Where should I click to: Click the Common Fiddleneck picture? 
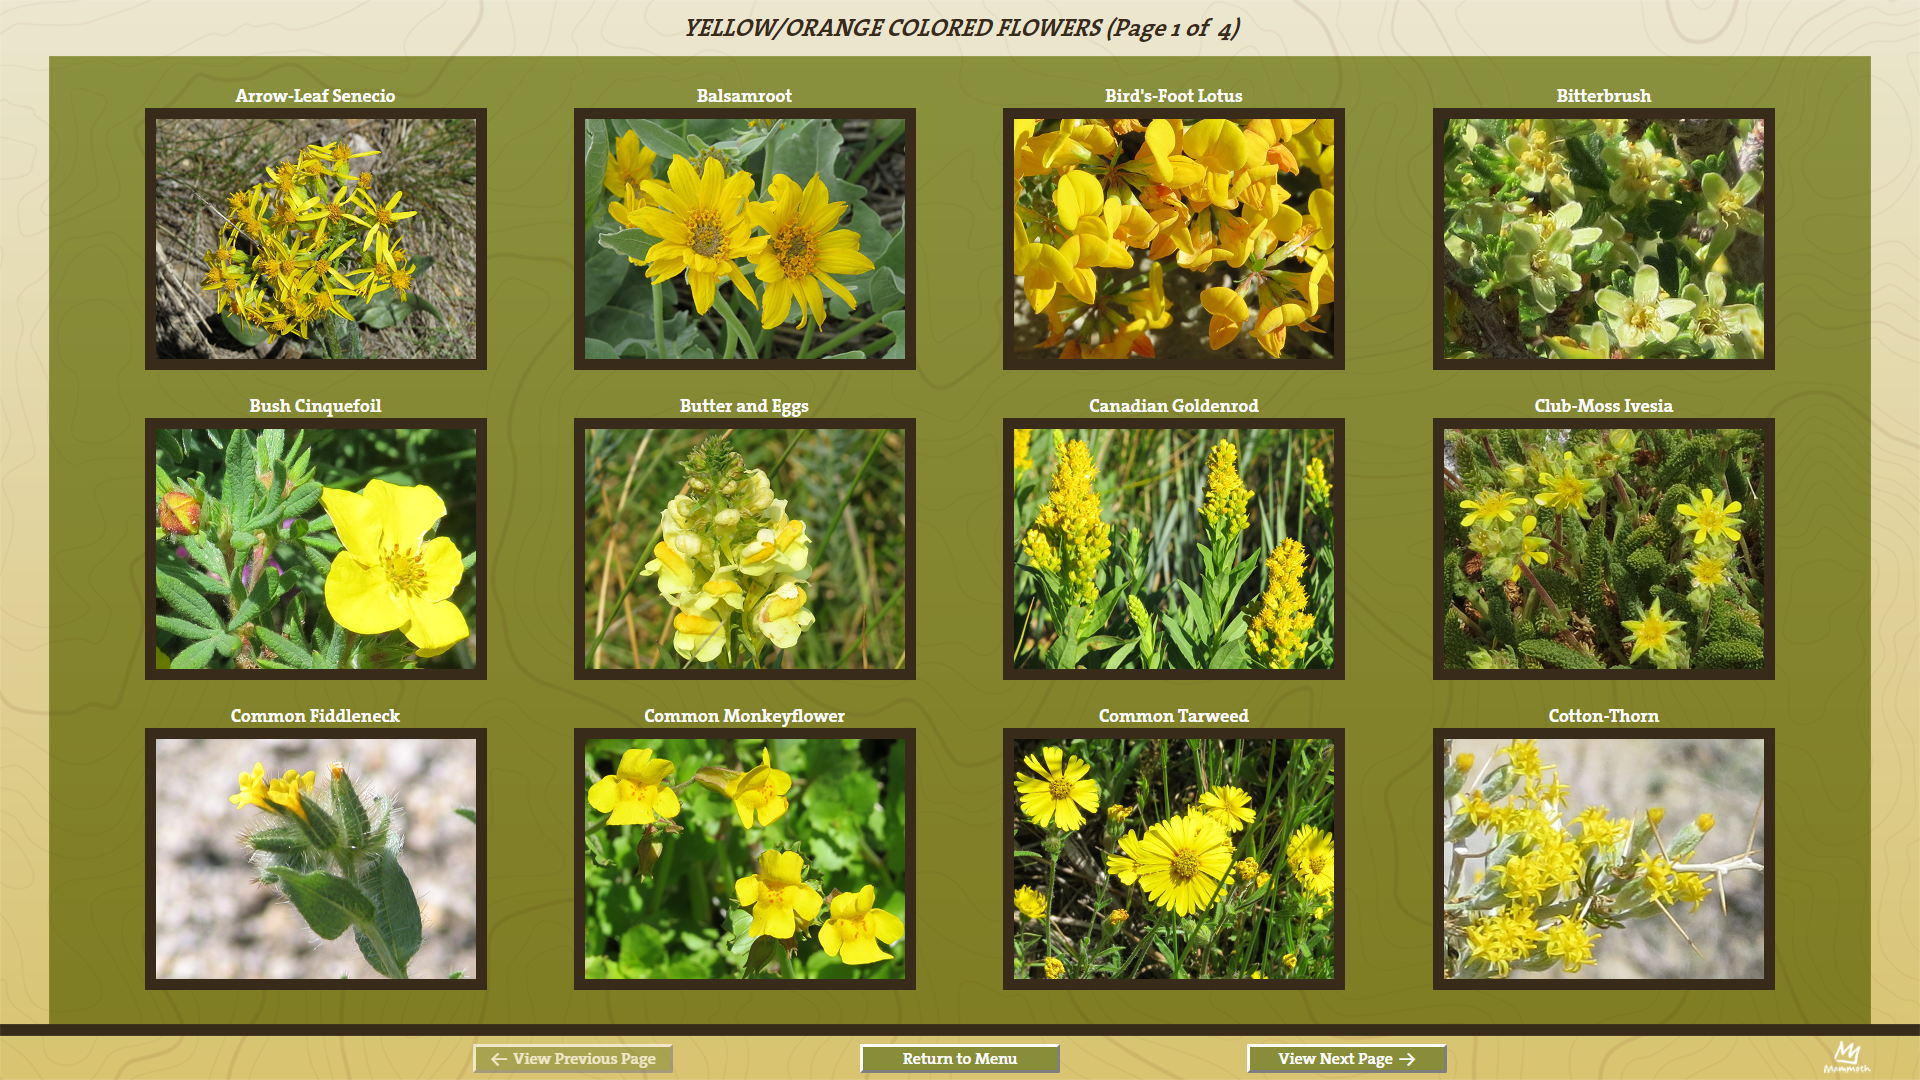tap(315, 859)
